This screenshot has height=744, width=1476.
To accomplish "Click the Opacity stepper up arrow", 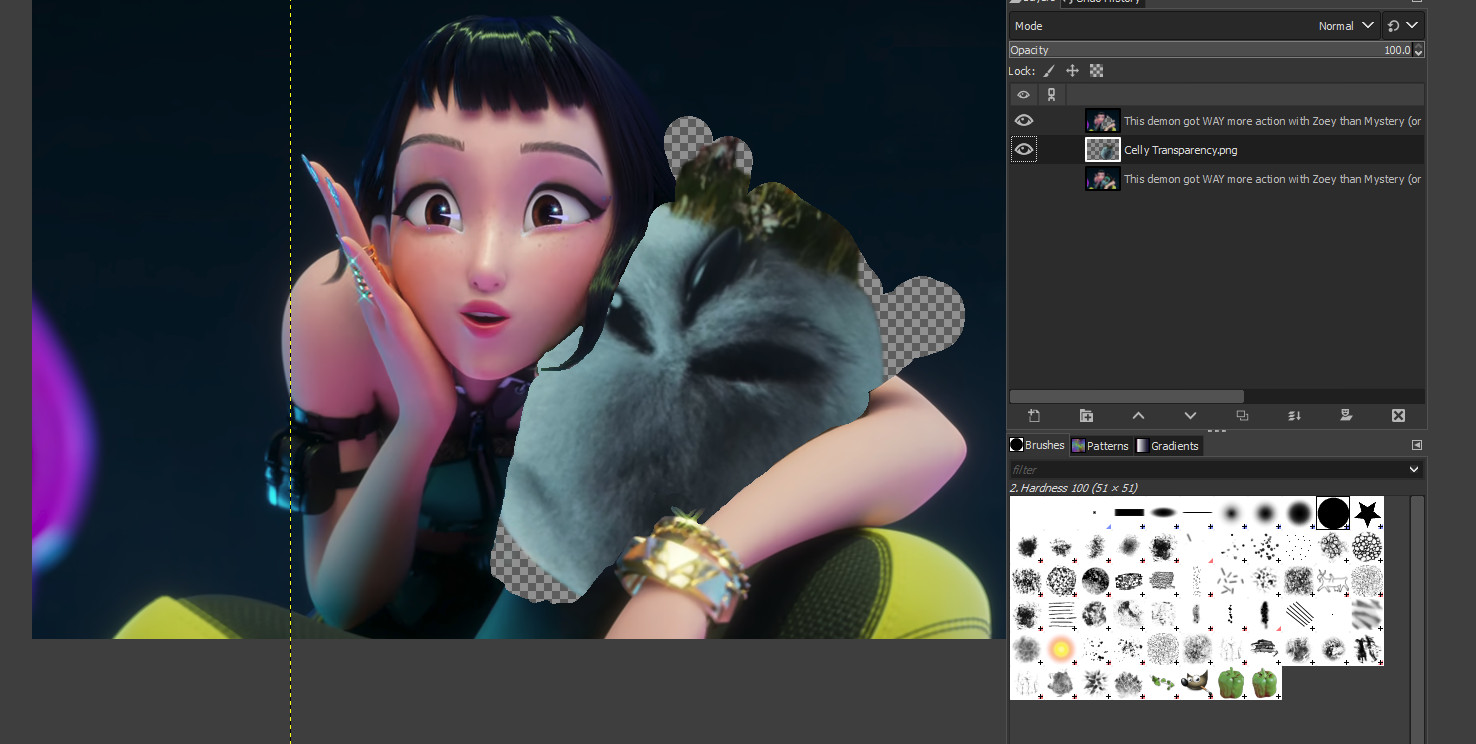I will pos(1419,46).
